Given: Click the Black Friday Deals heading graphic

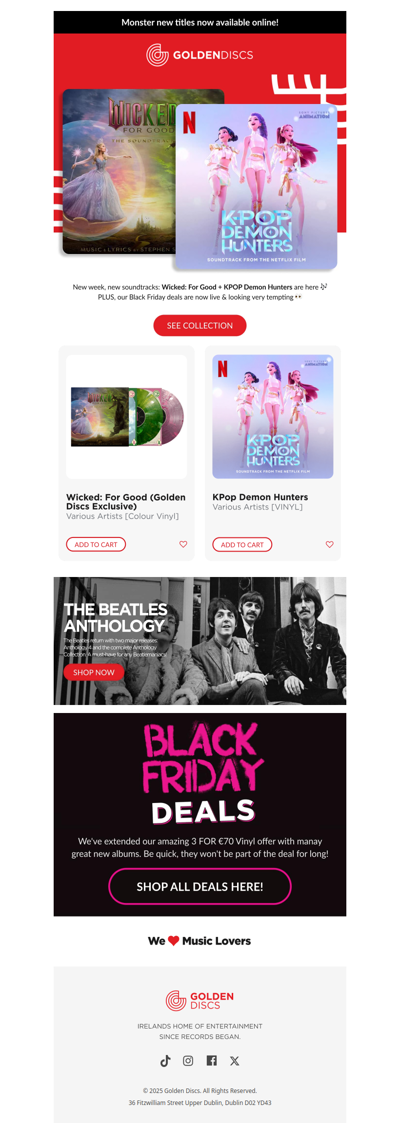Looking at the screenshot, I should (200, 774).
